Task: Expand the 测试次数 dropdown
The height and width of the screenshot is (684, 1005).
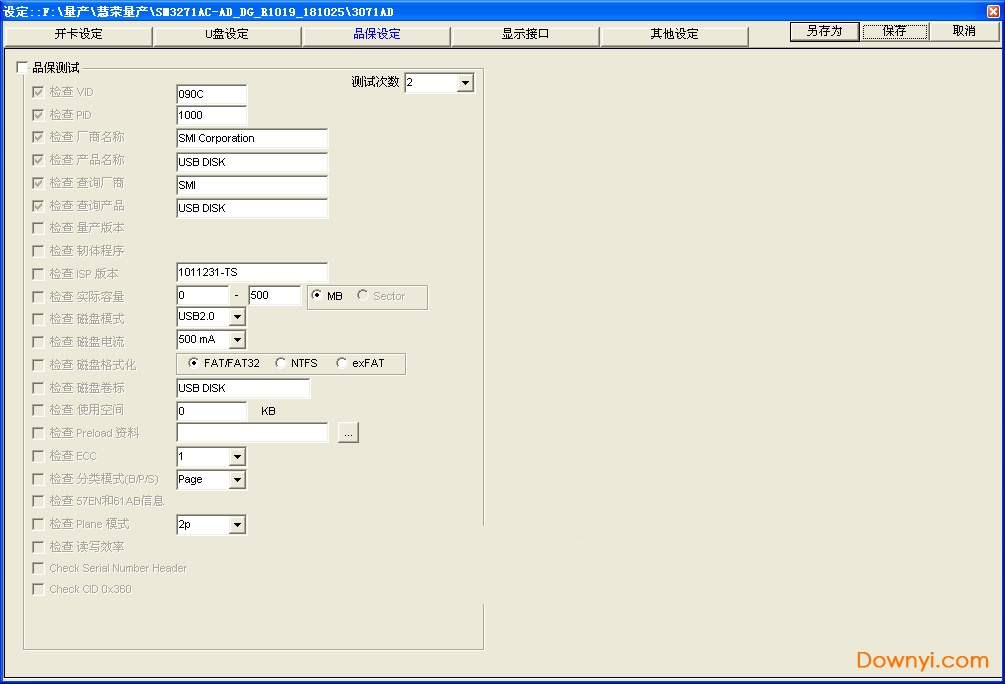Action: [x=465, y=83]
